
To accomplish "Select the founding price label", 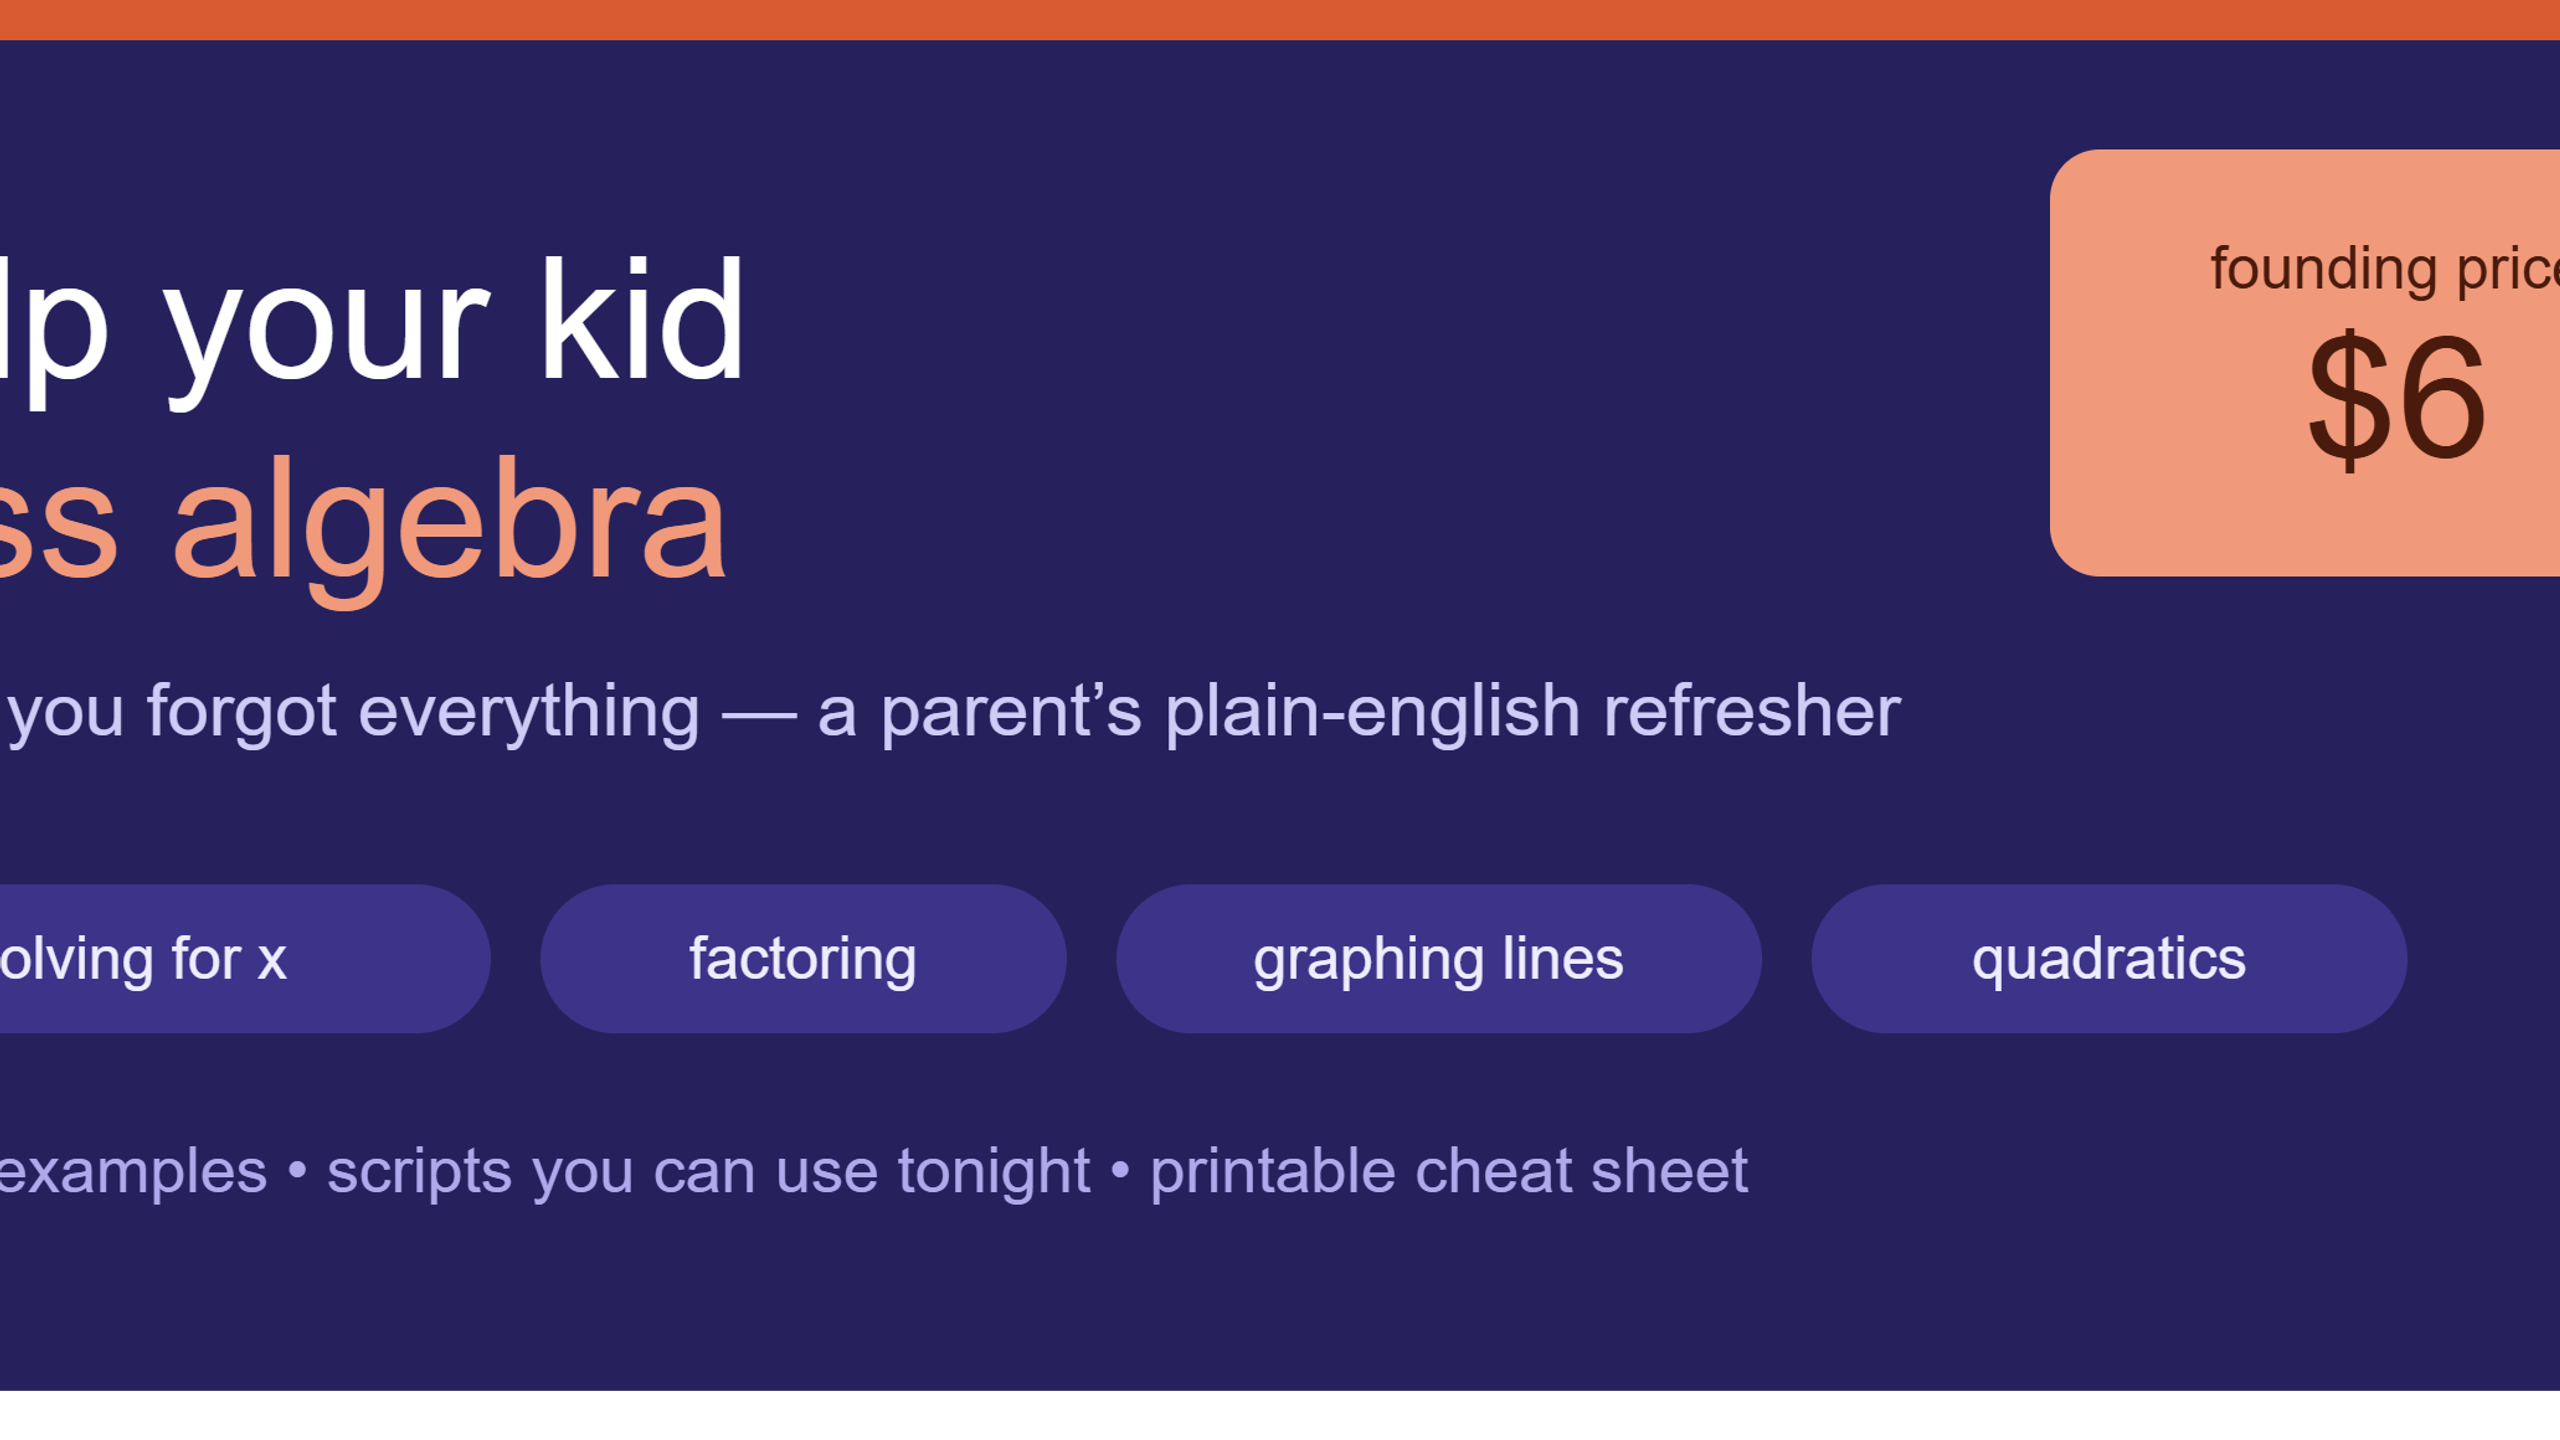I will pos(2384,268).
